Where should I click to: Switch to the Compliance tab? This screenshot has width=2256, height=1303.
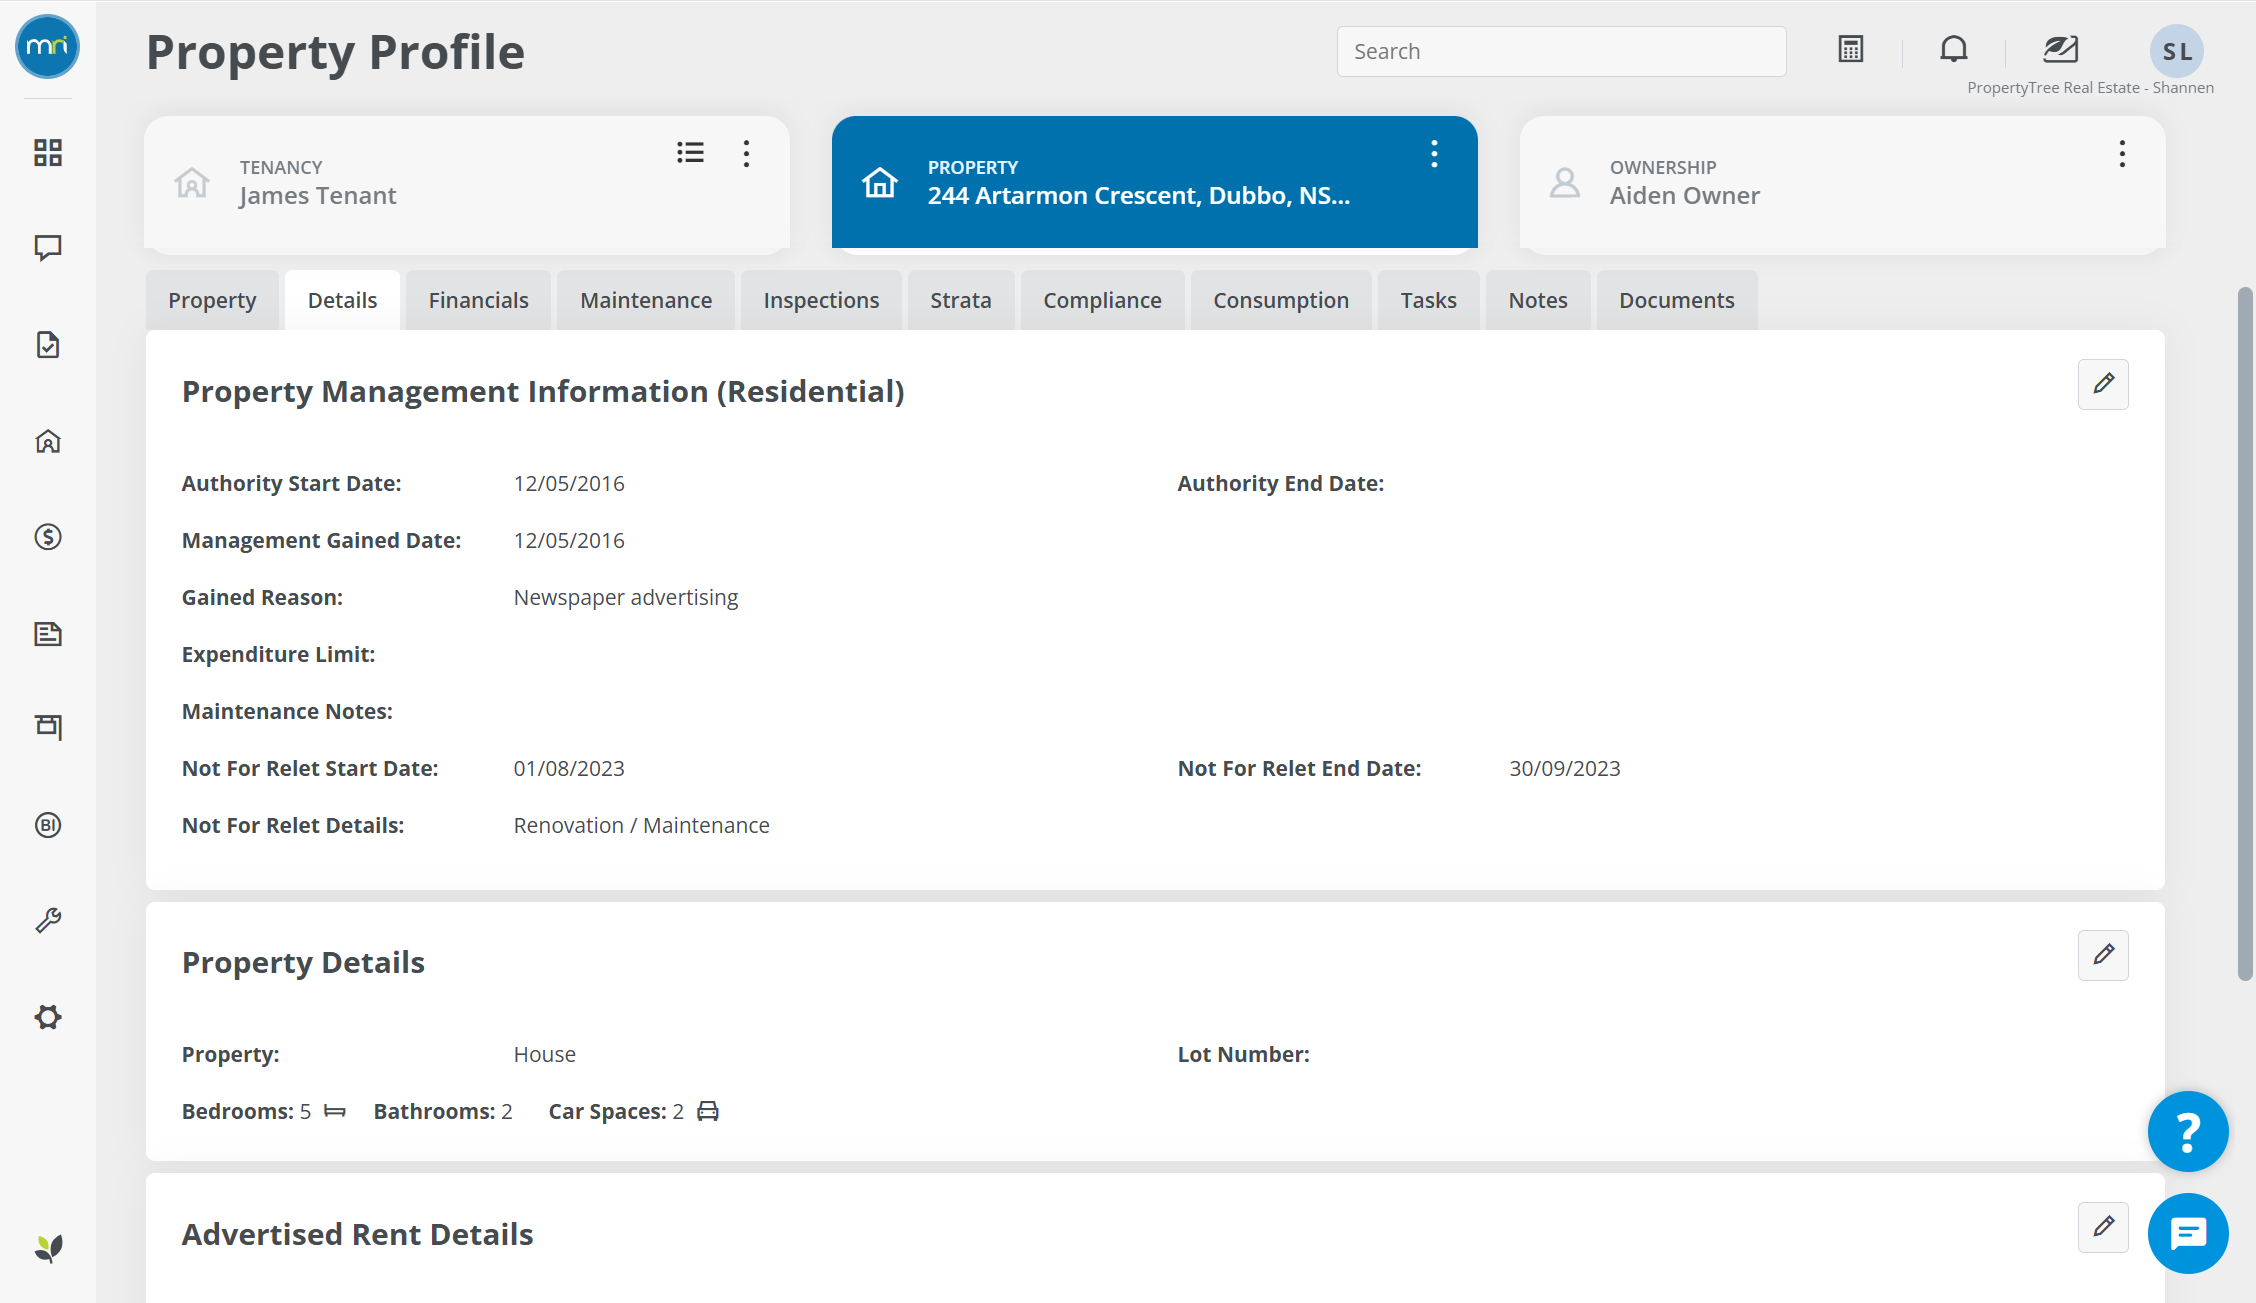pyautogui.click(x=1102, y=300)
